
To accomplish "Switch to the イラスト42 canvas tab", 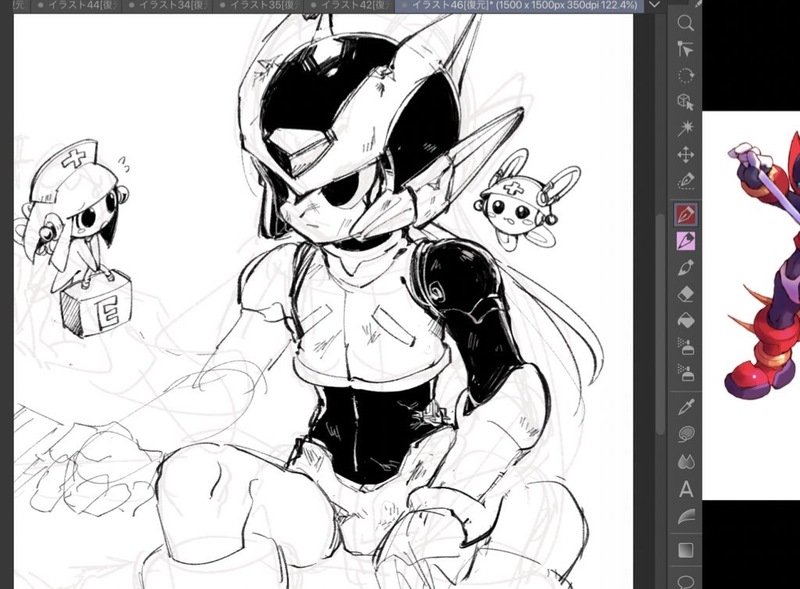I will (x=349, y=6).
